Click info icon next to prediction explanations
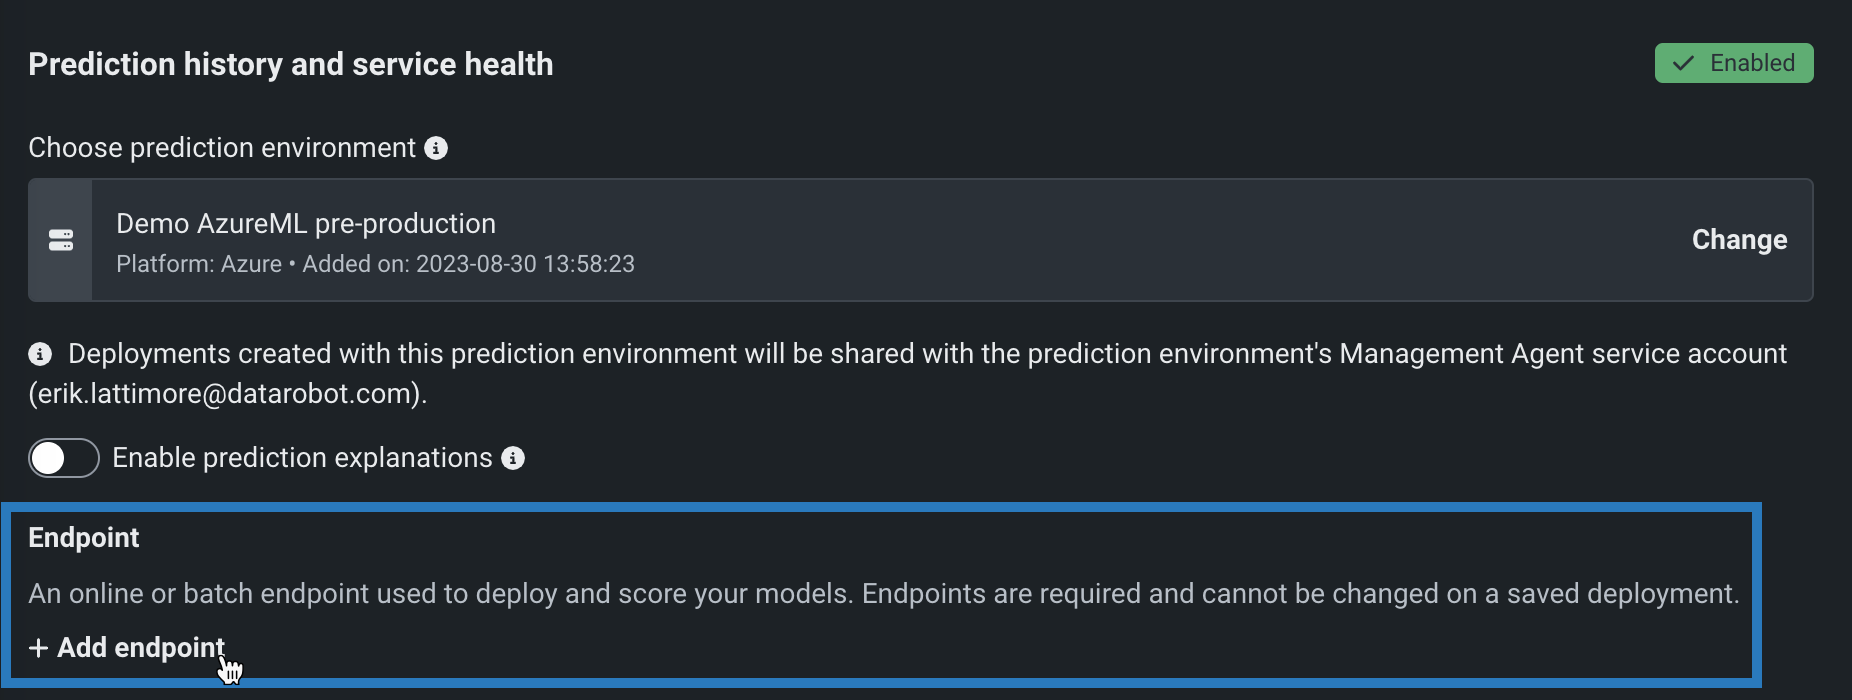Screen dimensions: 1852x700 click(513, 458)
